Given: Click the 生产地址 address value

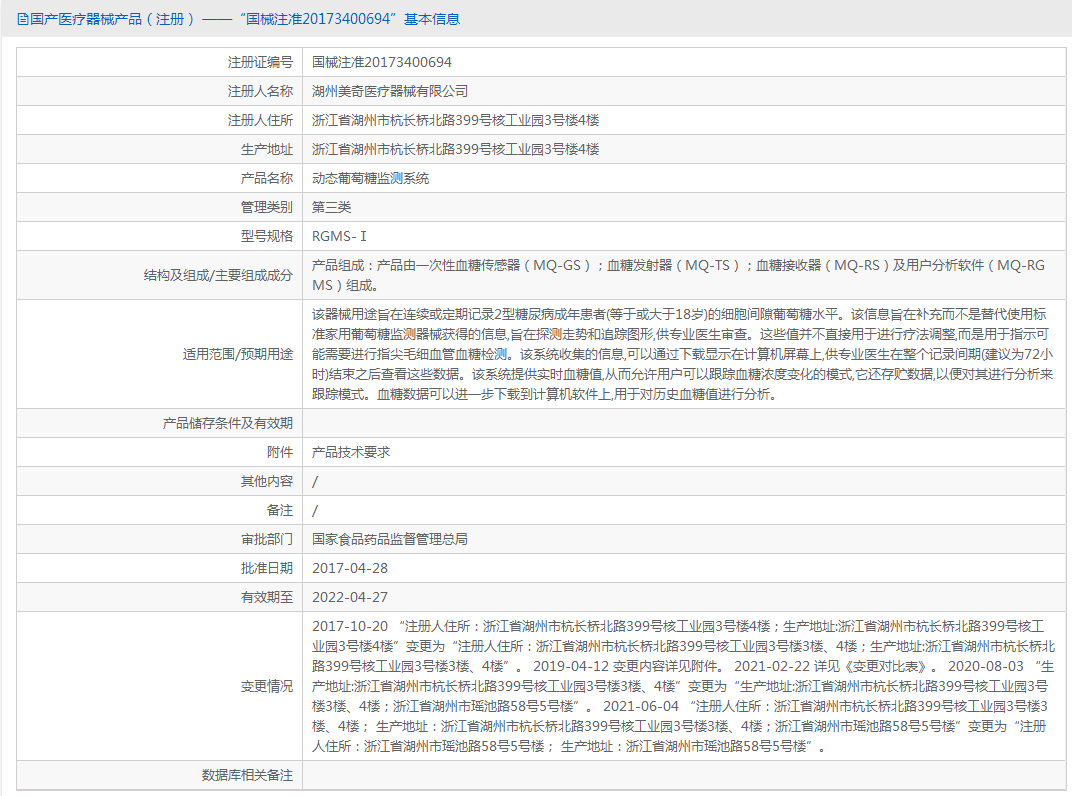Looking at the screenshot, I should tap(455, 149).
